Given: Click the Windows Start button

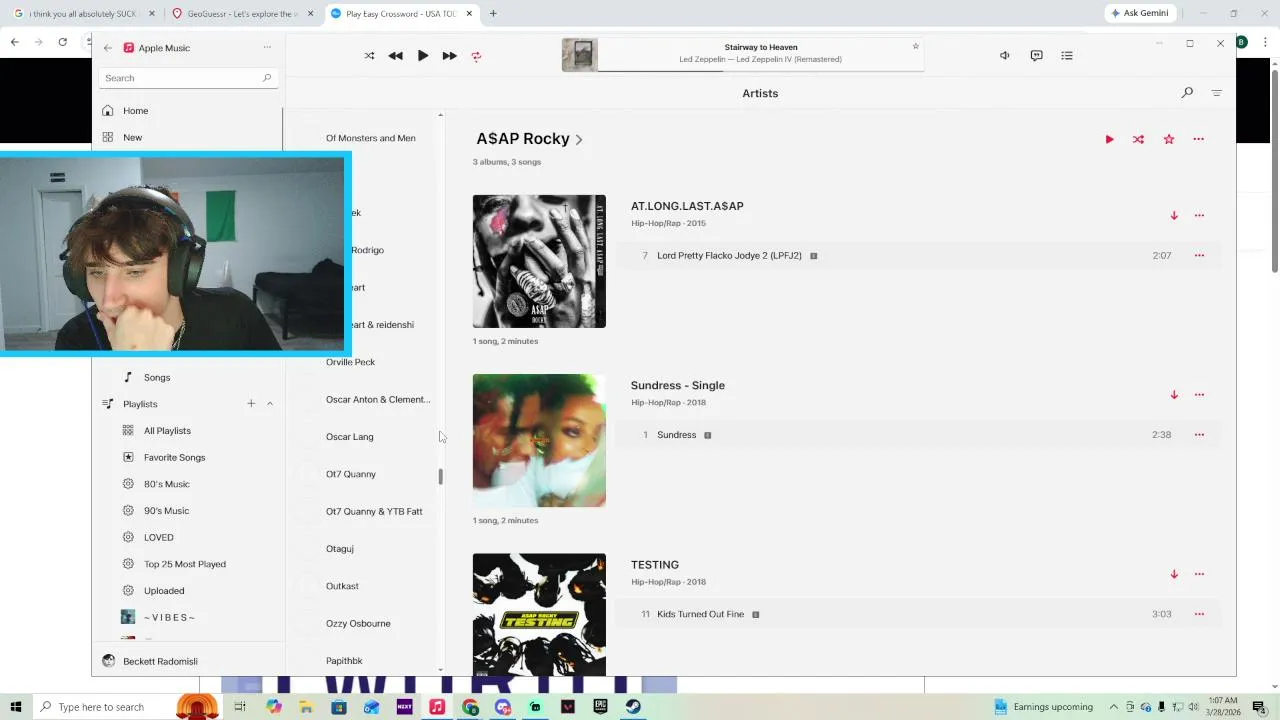Looking at the screenshot, I should coord(16,707).
